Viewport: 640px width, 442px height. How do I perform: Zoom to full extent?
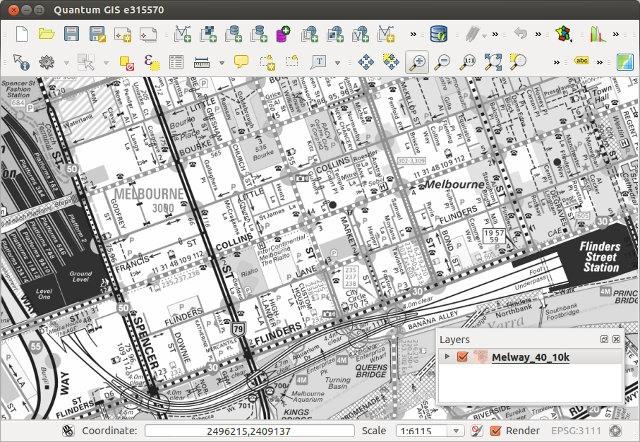[493, 62]
